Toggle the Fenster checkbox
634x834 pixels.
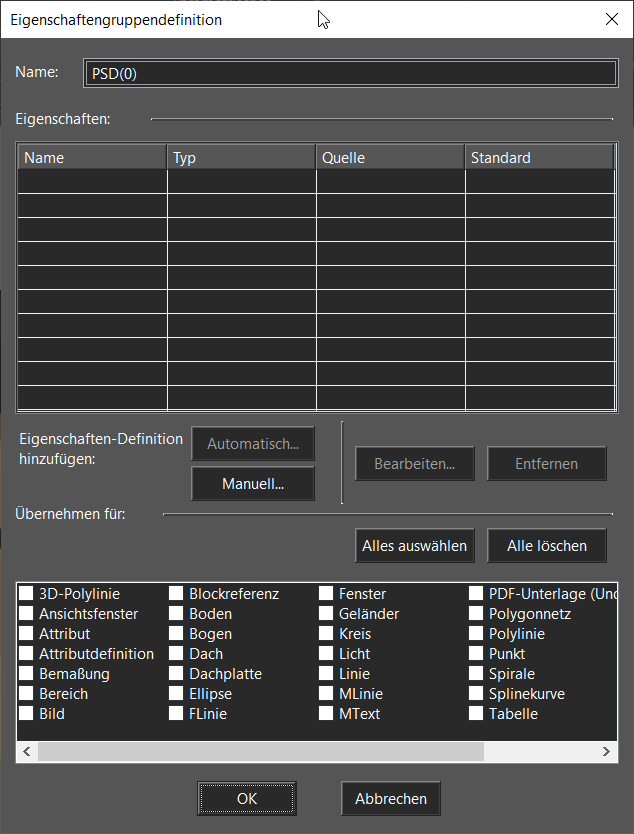327,594
